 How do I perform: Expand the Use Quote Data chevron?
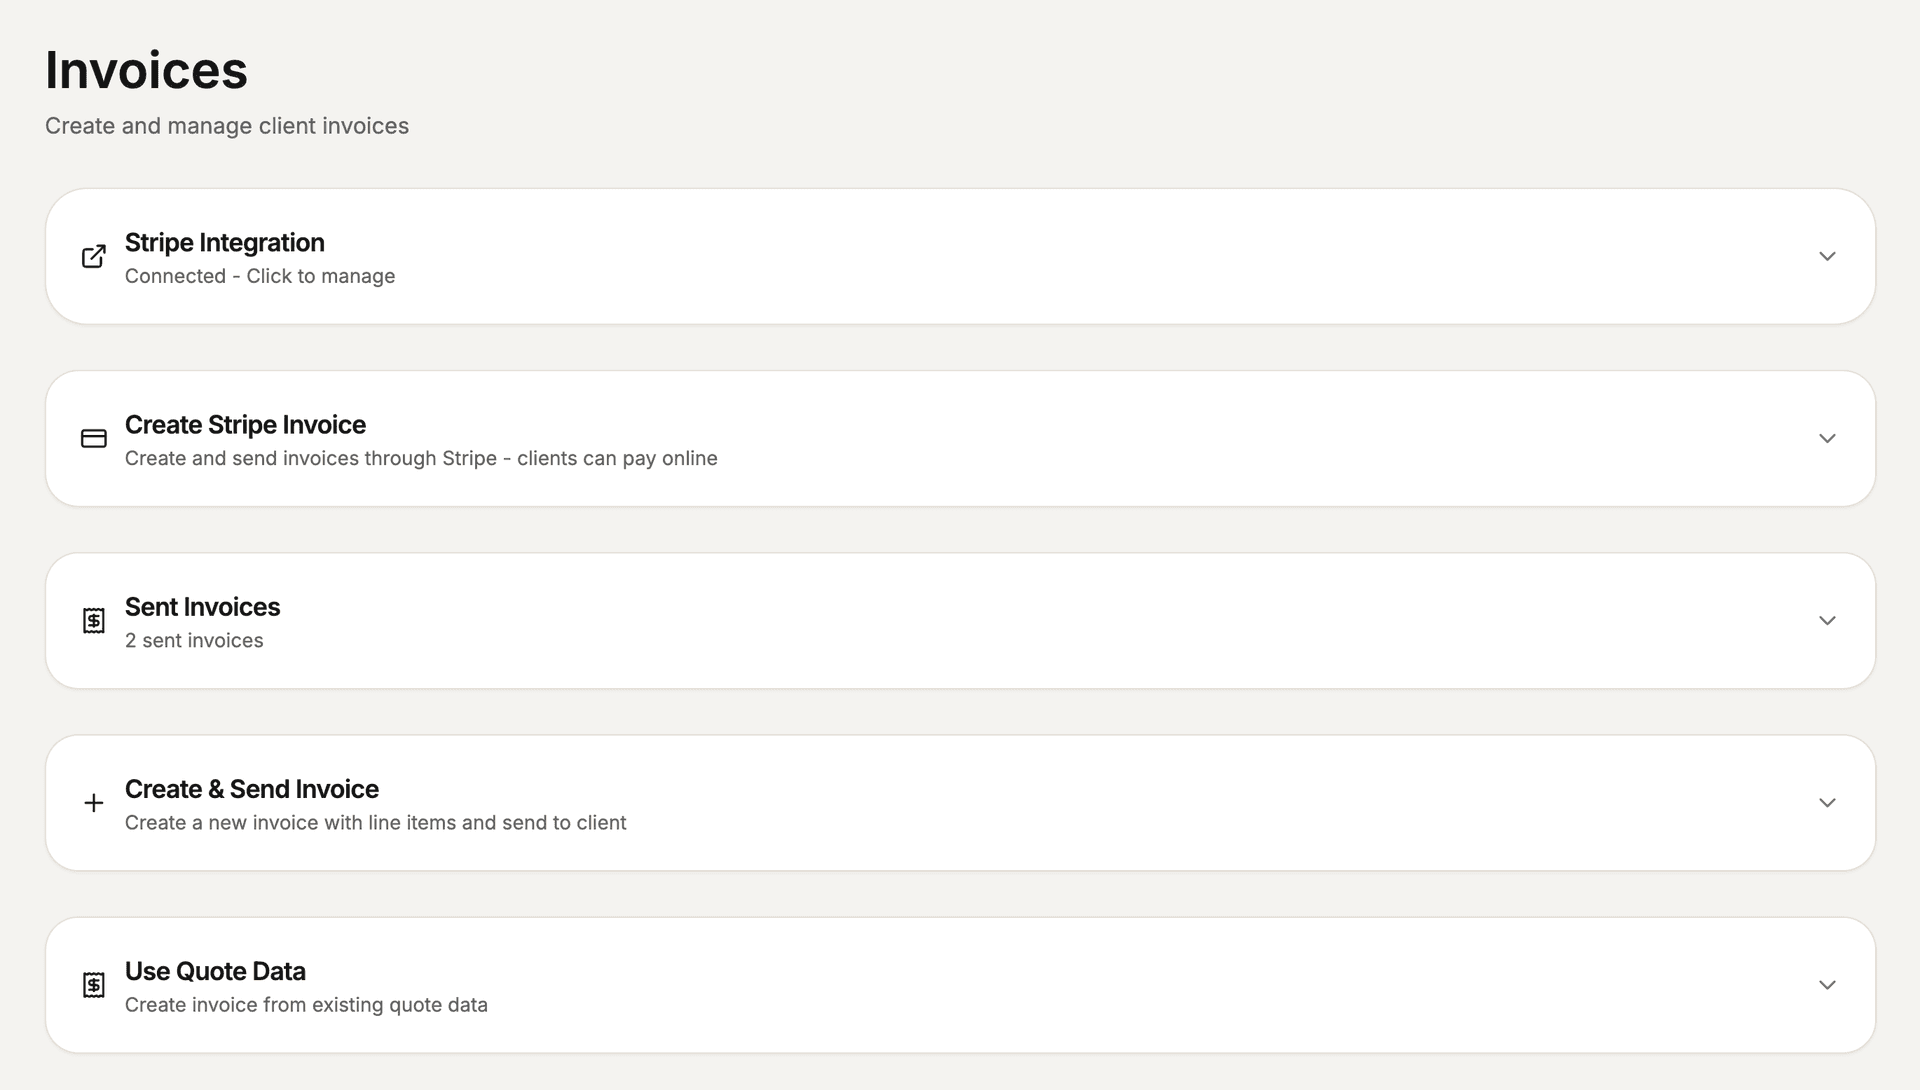1827,985
